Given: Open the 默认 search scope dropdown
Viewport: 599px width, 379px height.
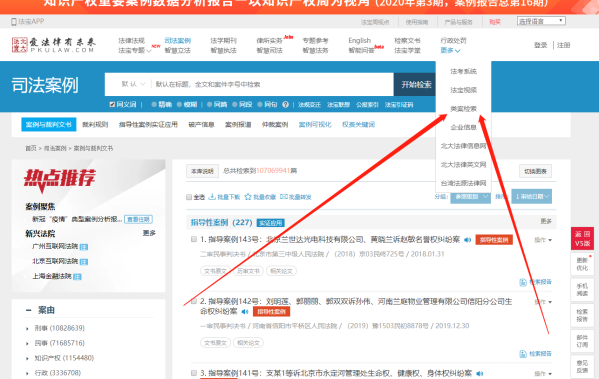Looking at the screenshot, I should click(133, 84).
